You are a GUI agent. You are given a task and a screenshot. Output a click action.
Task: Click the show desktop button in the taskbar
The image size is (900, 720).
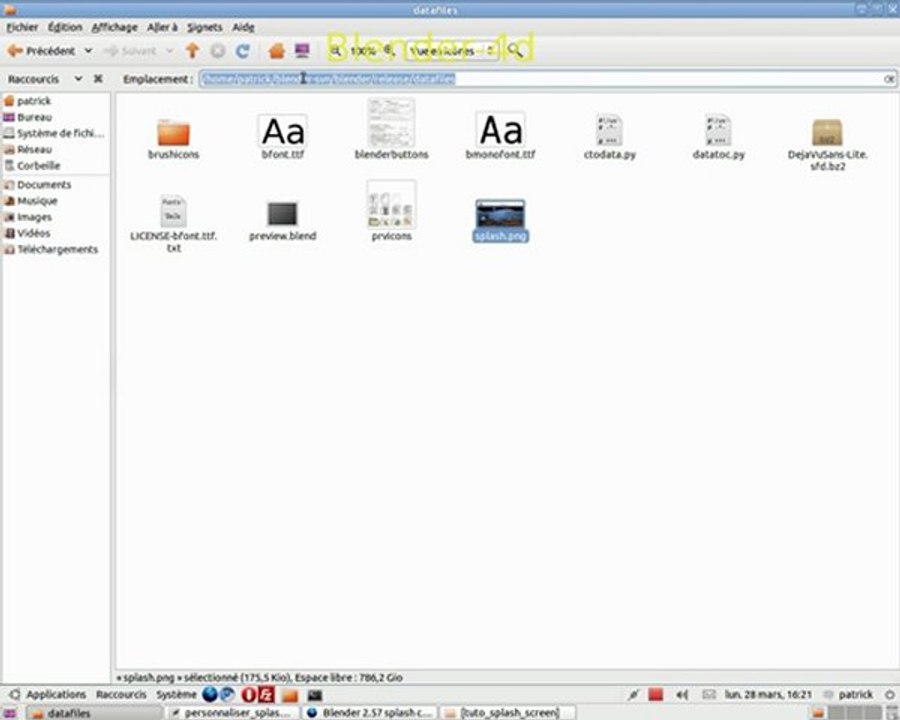coord(10,713)
